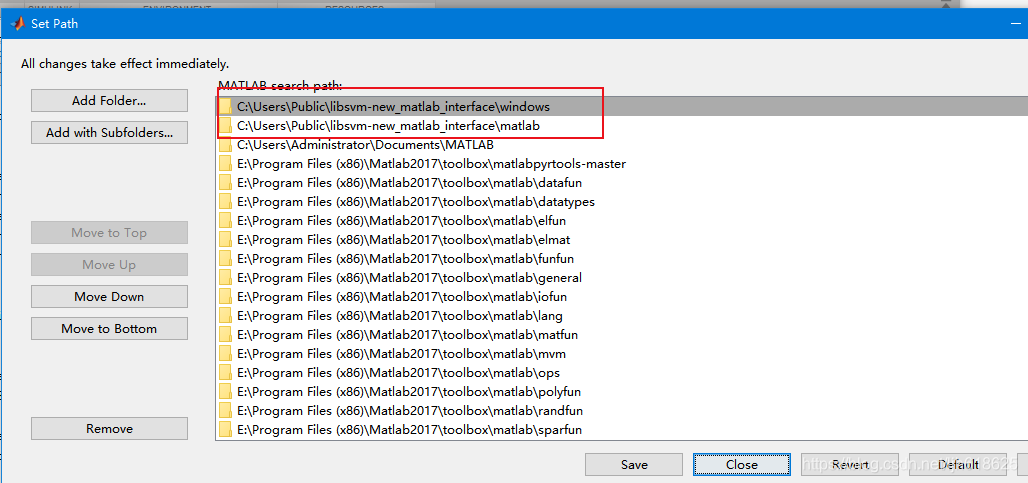Select toolbox\matlabpyrtools-master path entry
This screenshot has height=483, width=1028.
click(621, 163)
